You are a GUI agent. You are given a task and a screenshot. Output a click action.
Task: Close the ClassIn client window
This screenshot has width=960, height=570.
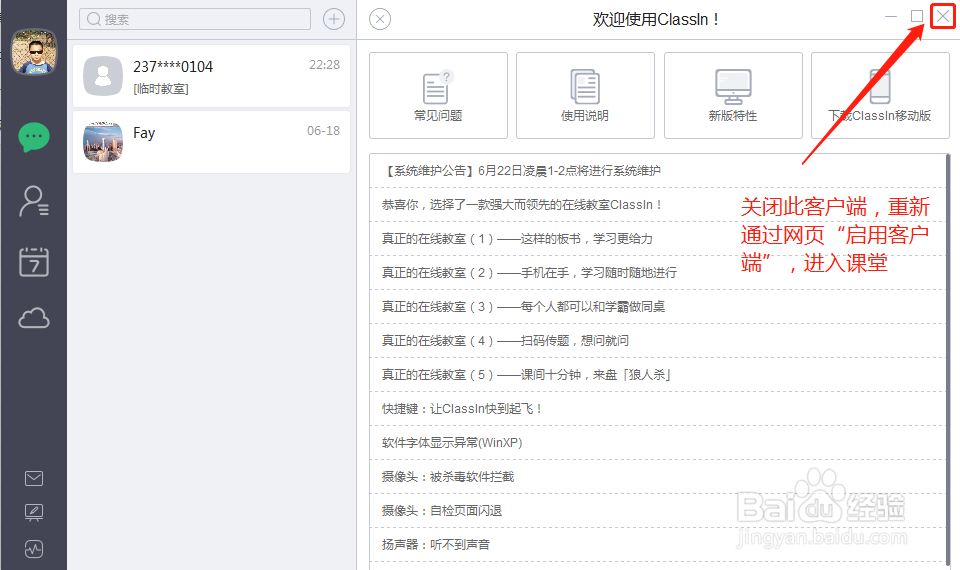pos(943,17)
